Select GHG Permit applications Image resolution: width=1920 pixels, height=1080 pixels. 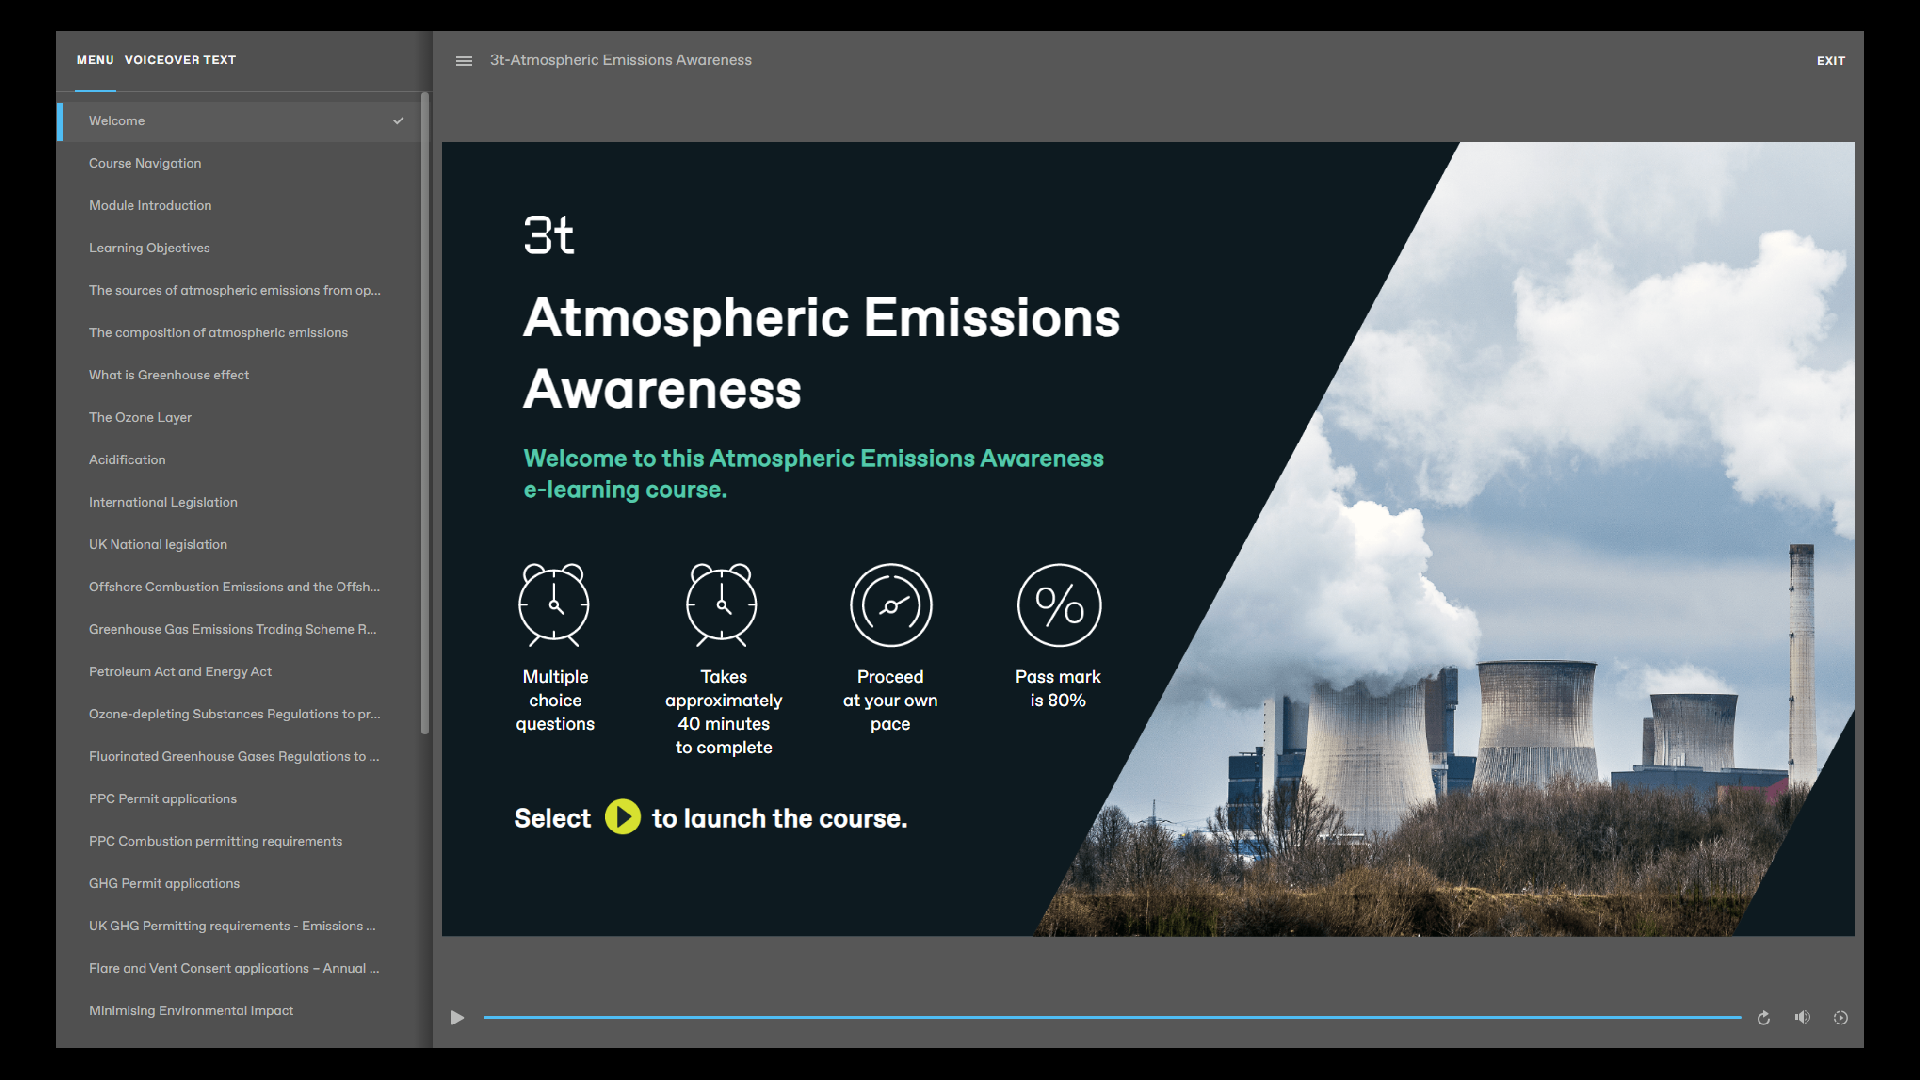pyautogui.click(x=240, y=884)
